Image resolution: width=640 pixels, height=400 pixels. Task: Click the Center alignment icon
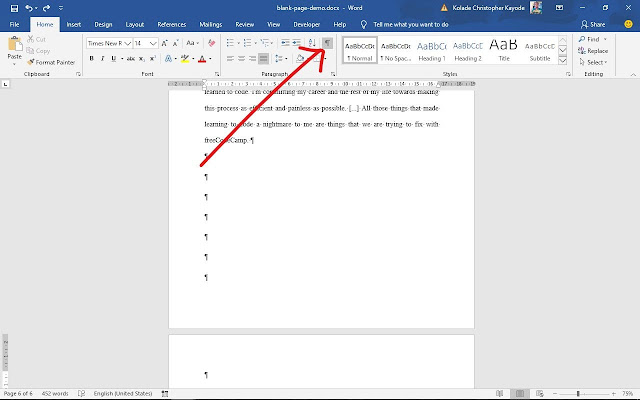click(x=241, y=58)
